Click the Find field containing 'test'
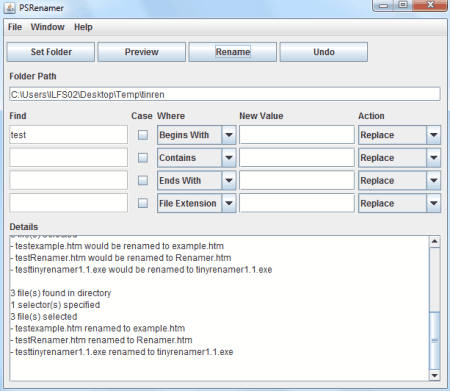Viewport: 450px width, 391px height. point(69,135)
